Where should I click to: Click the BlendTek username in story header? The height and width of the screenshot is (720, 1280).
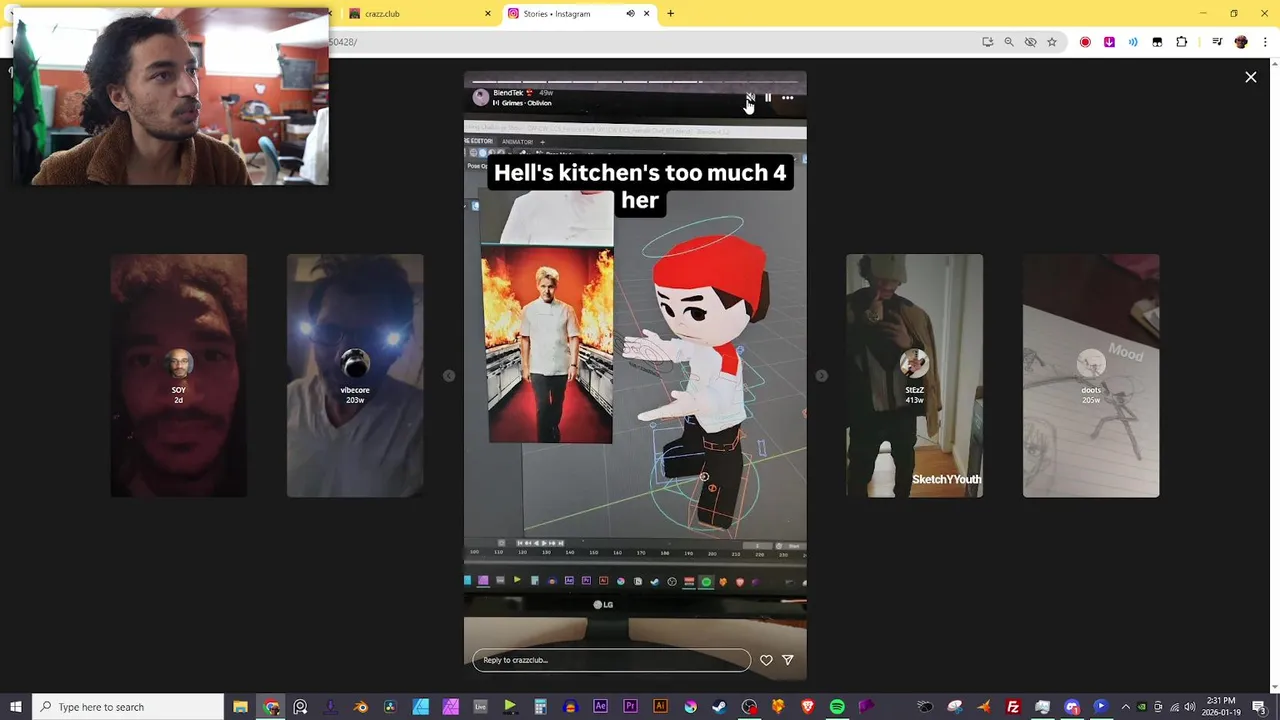[507, 93]
